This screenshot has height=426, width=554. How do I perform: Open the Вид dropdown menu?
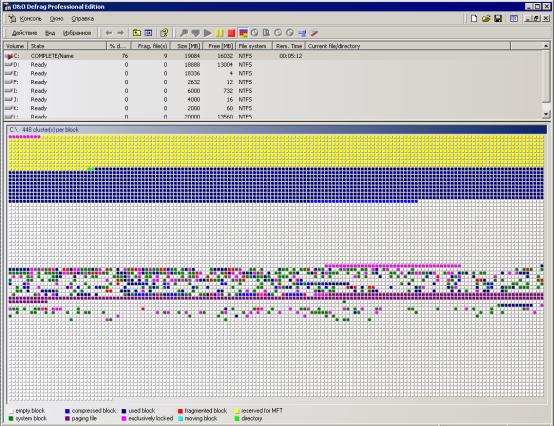[50, 33]
